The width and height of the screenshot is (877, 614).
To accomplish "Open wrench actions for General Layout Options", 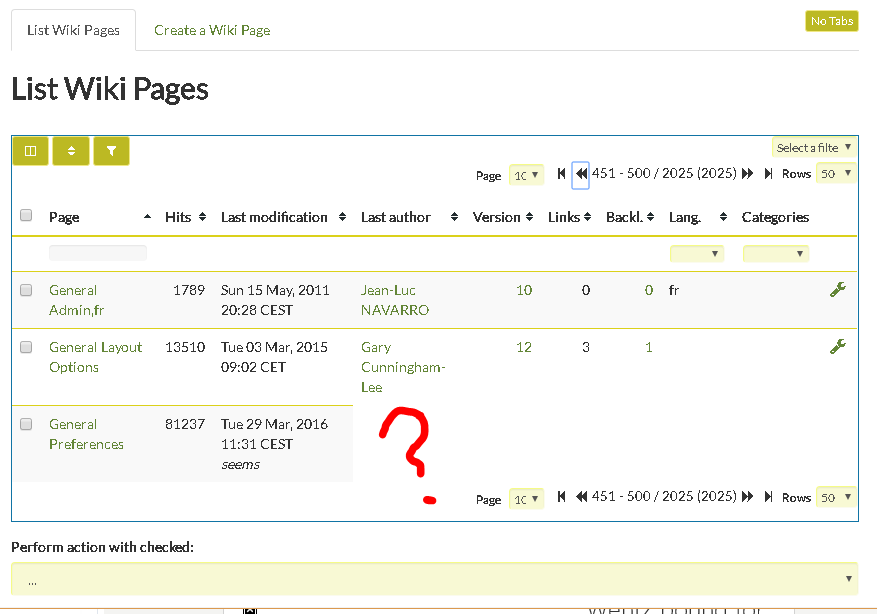I will [x=837, y=347].
